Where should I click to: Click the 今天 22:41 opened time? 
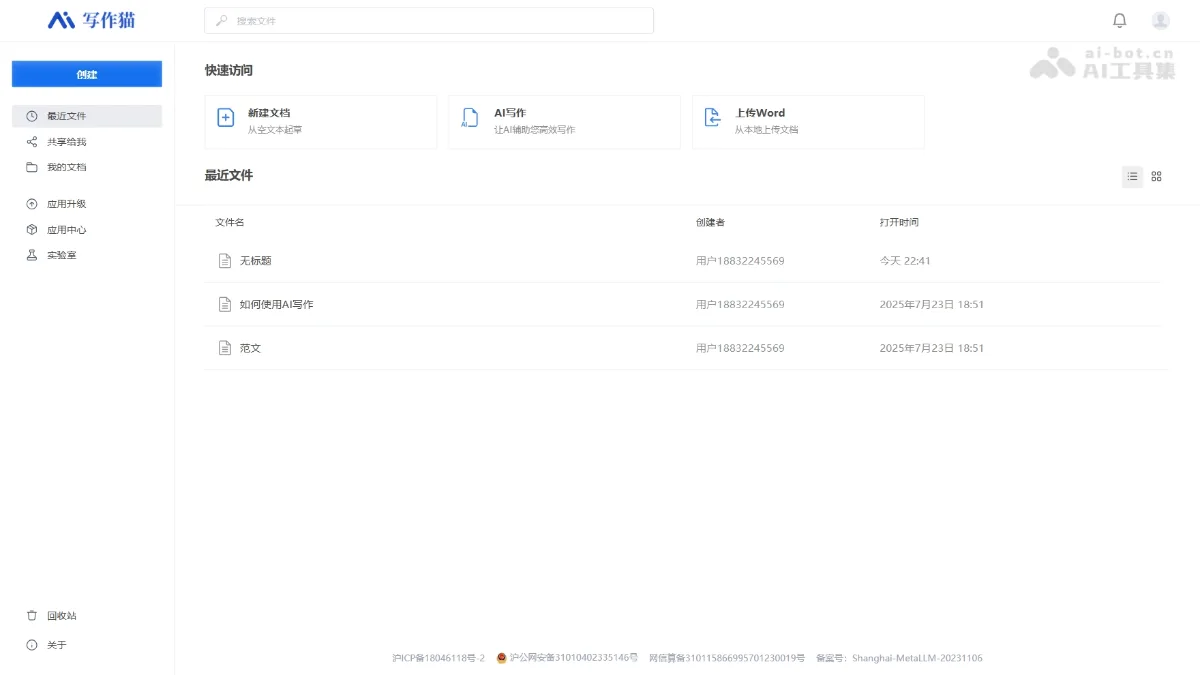[905, 261]
